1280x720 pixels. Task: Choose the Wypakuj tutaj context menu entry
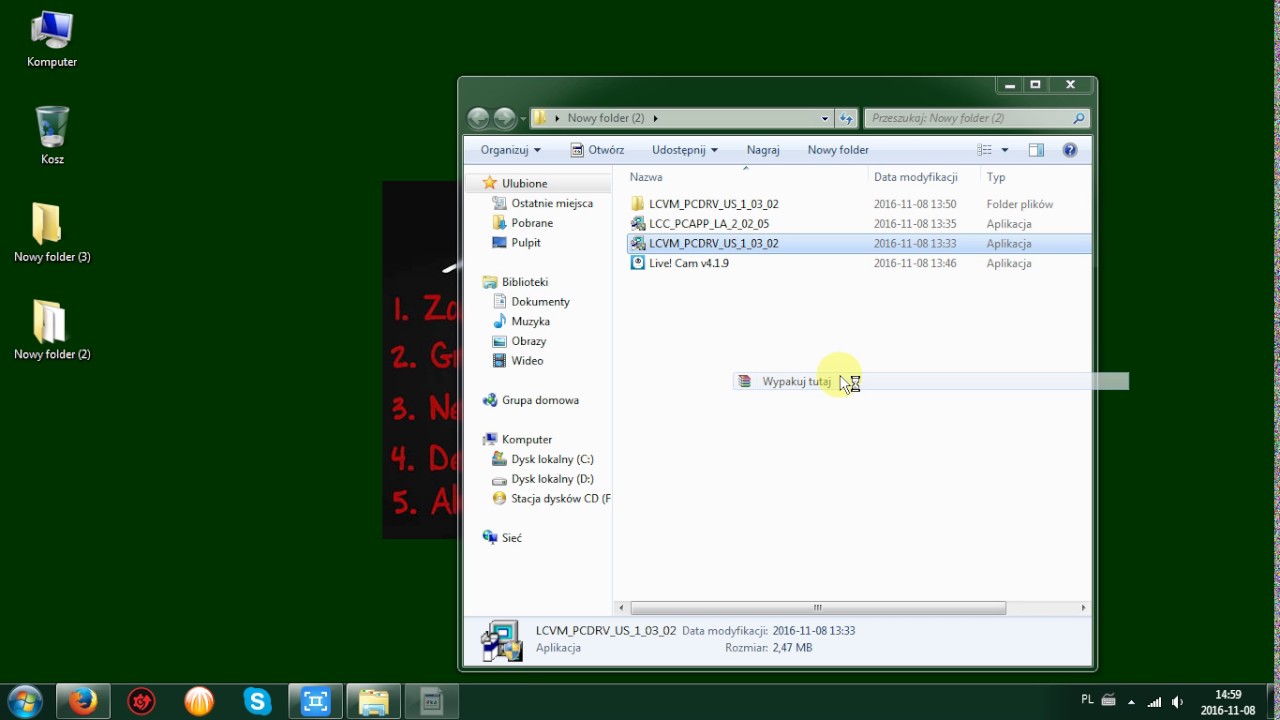click(931, 381)
